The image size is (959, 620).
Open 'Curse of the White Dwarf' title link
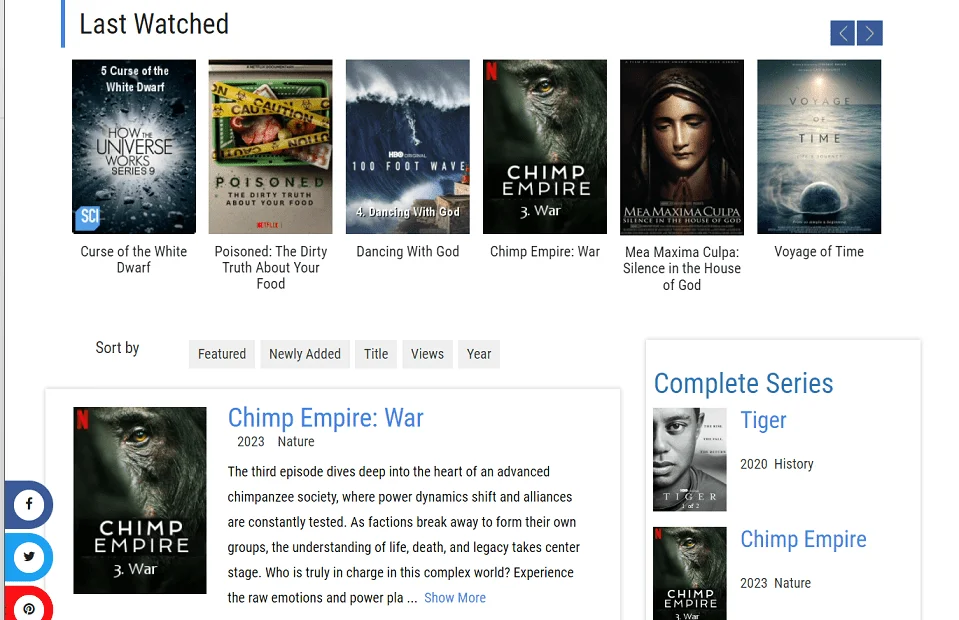pyautogui.click(x=134, y=259)
